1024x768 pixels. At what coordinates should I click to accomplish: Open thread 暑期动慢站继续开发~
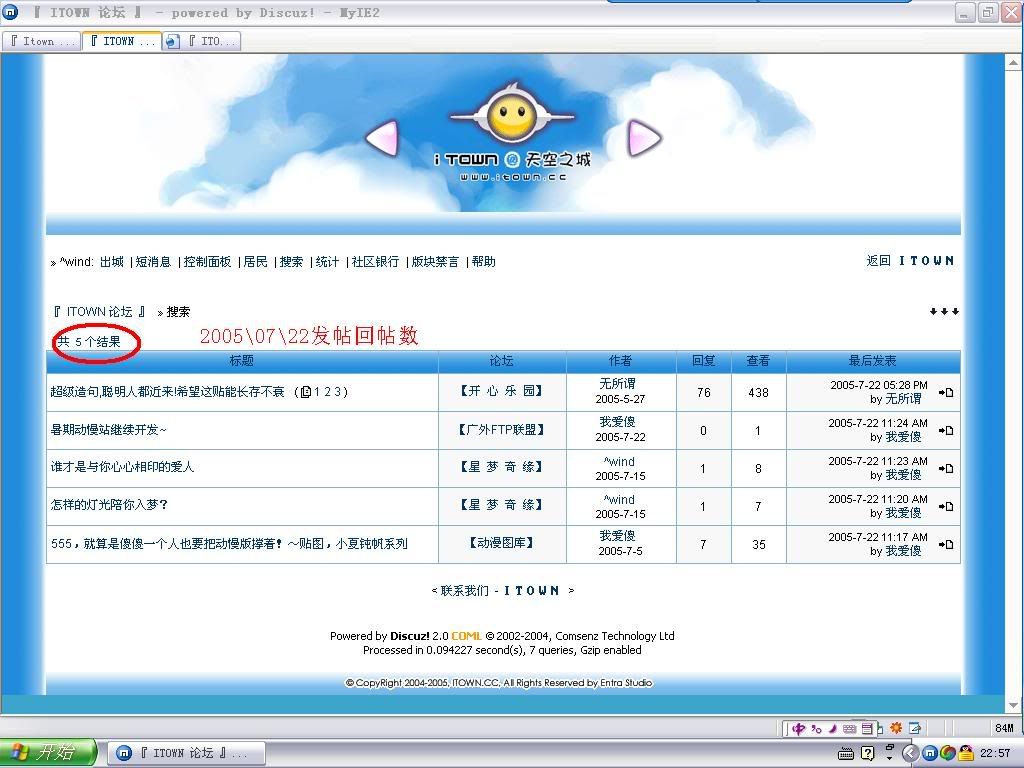click(109, 430)
